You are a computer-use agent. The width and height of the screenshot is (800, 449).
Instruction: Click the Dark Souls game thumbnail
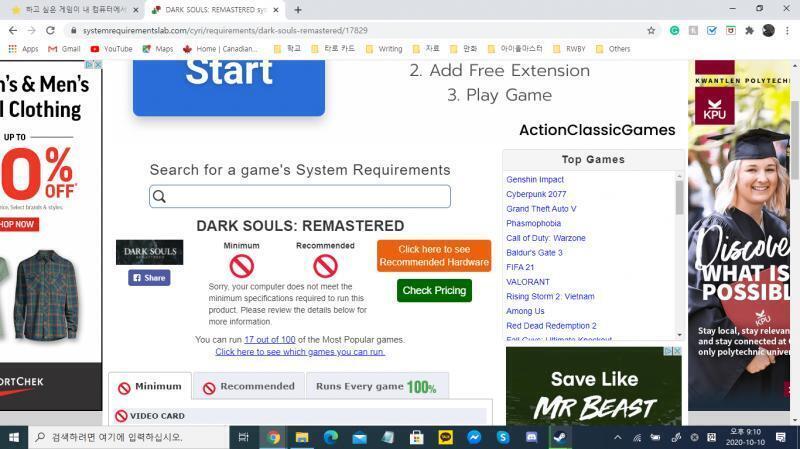[149, 252]
